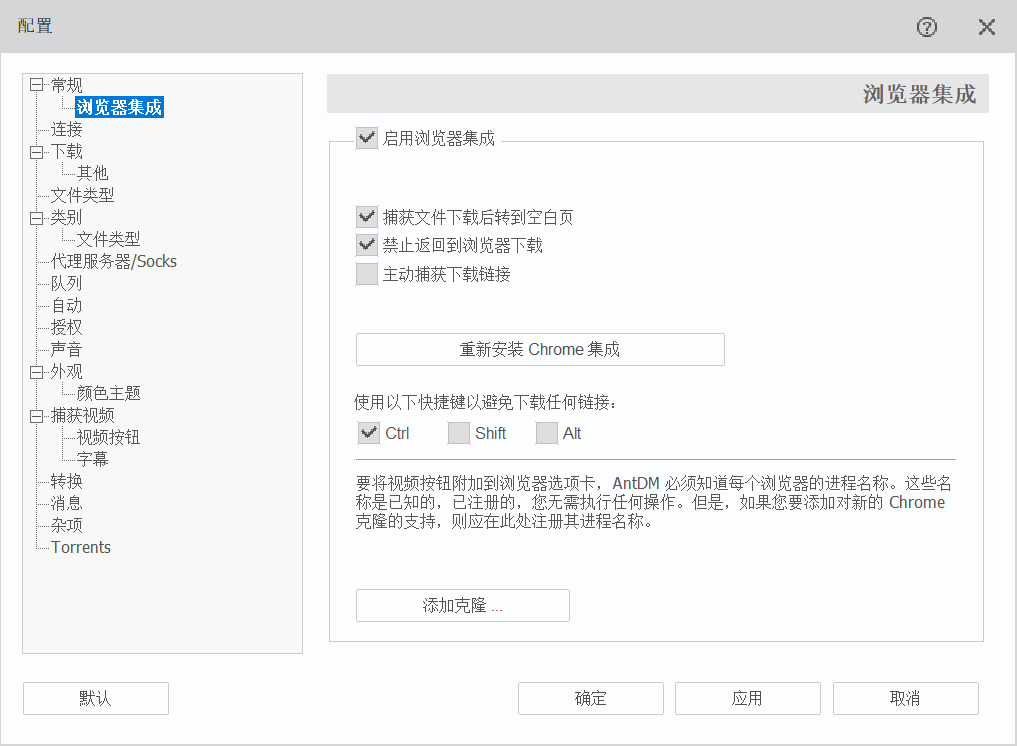Select the 队列 tree item
The width and height of the screenshot is (1017, 746).
tap(66, 283)
